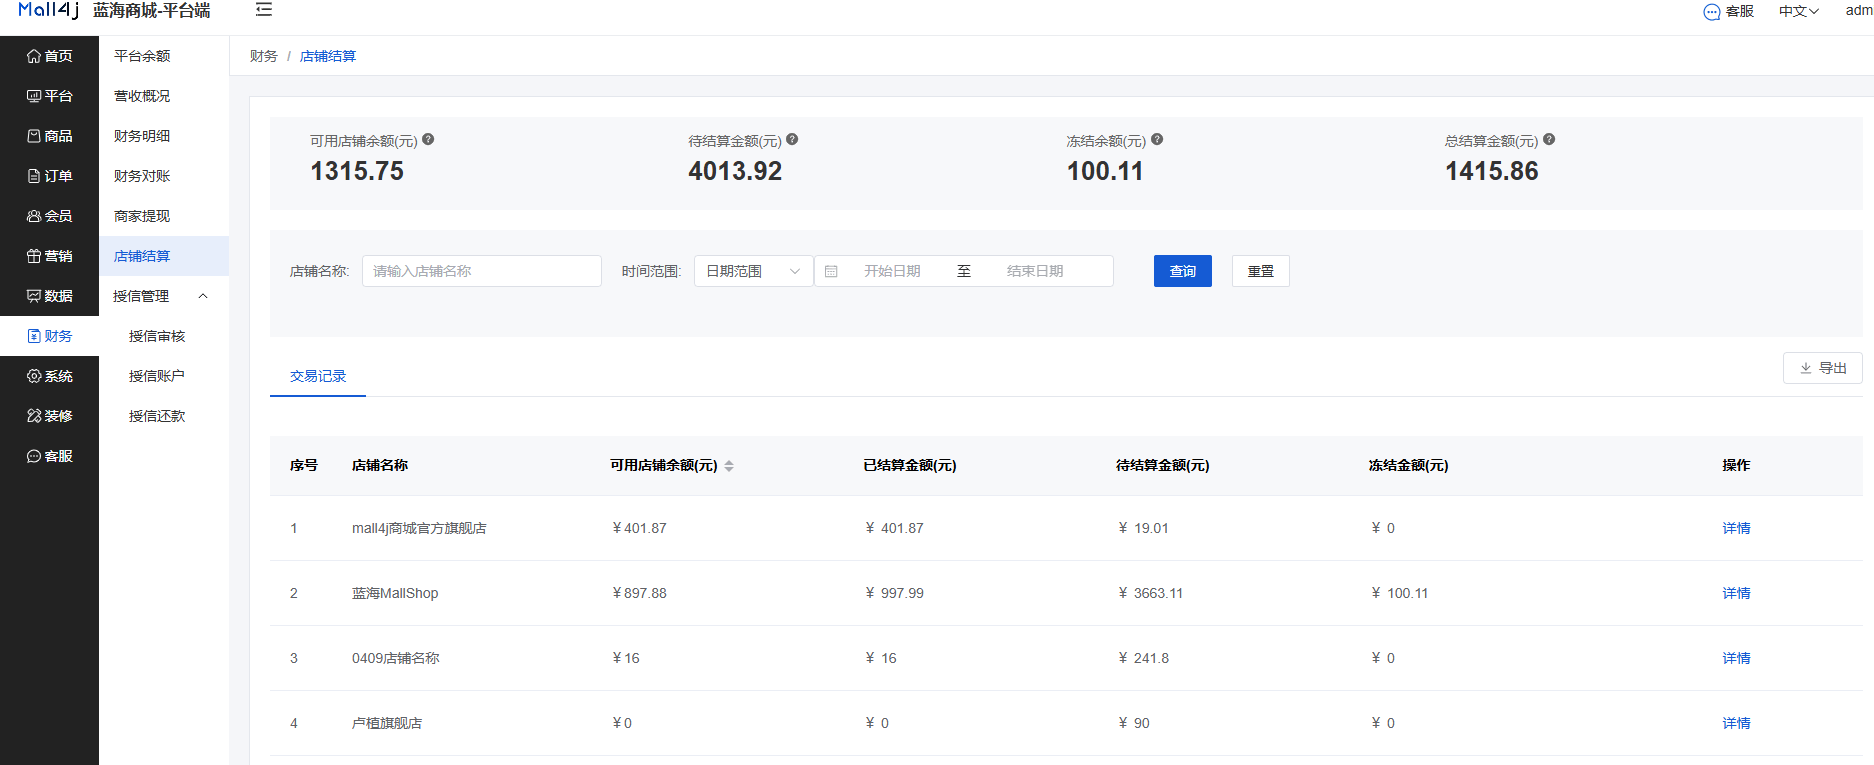Viewport: 1874px width, 765px height.
Task: Focus the 店铺名称 input field
Action: [x=482, y=271]
